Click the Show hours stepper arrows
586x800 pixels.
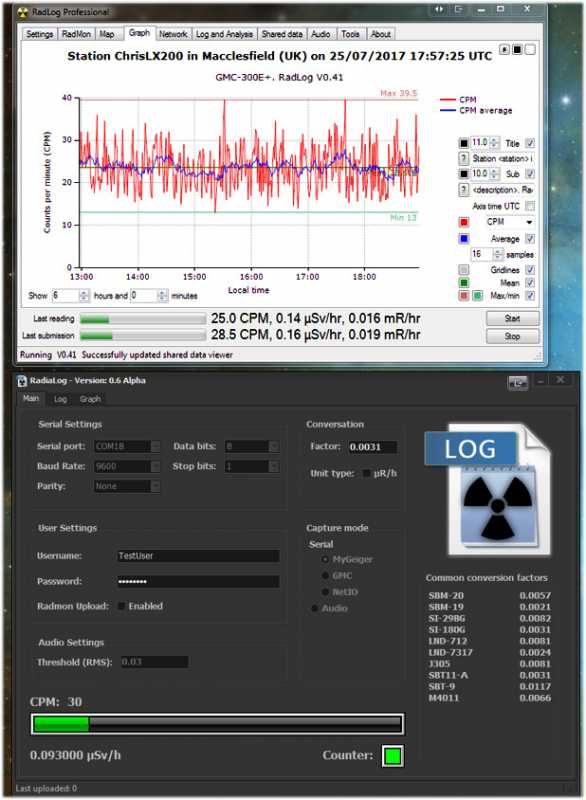(x=84, y=295)
